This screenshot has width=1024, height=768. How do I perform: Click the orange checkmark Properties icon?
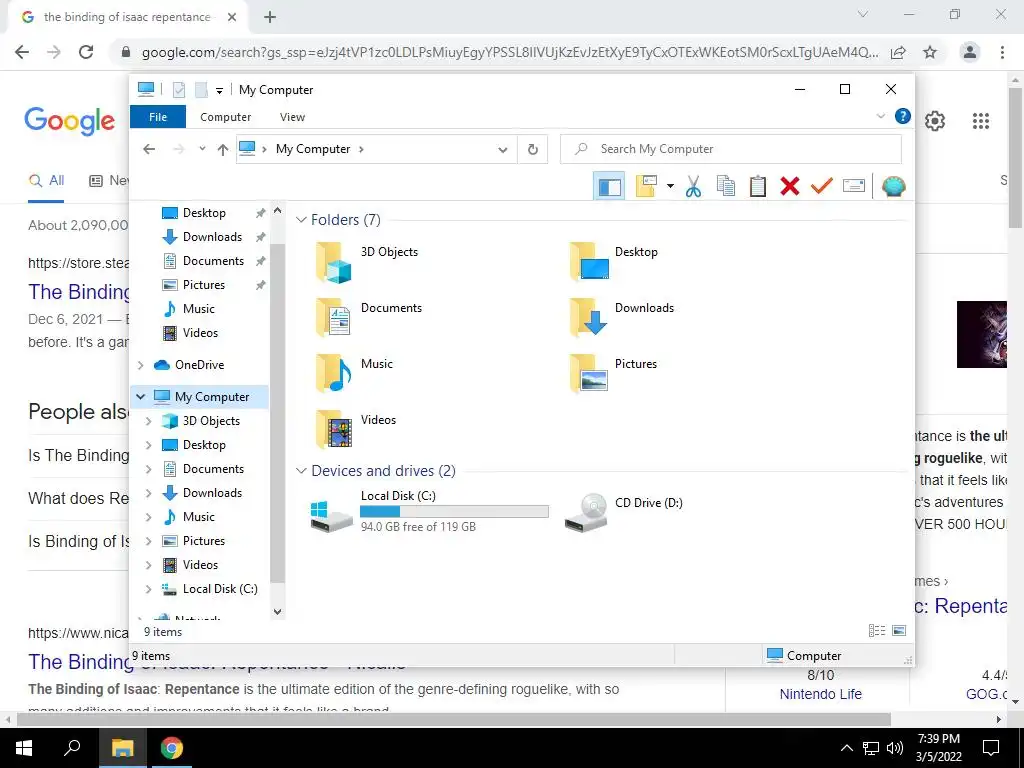click(822, 187)
